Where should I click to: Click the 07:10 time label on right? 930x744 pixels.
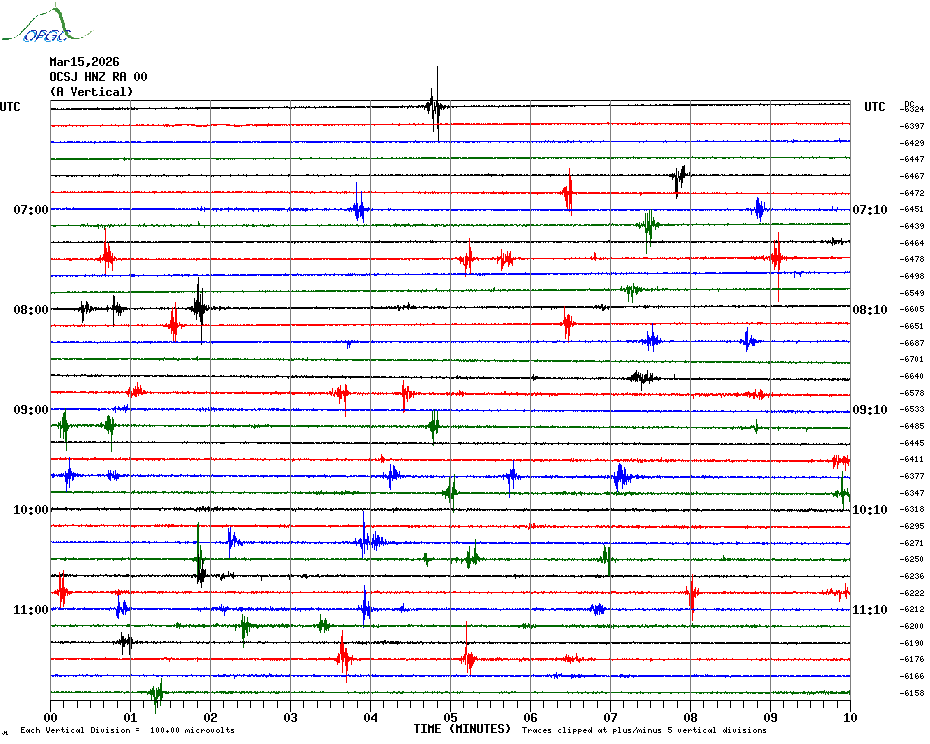869,210
